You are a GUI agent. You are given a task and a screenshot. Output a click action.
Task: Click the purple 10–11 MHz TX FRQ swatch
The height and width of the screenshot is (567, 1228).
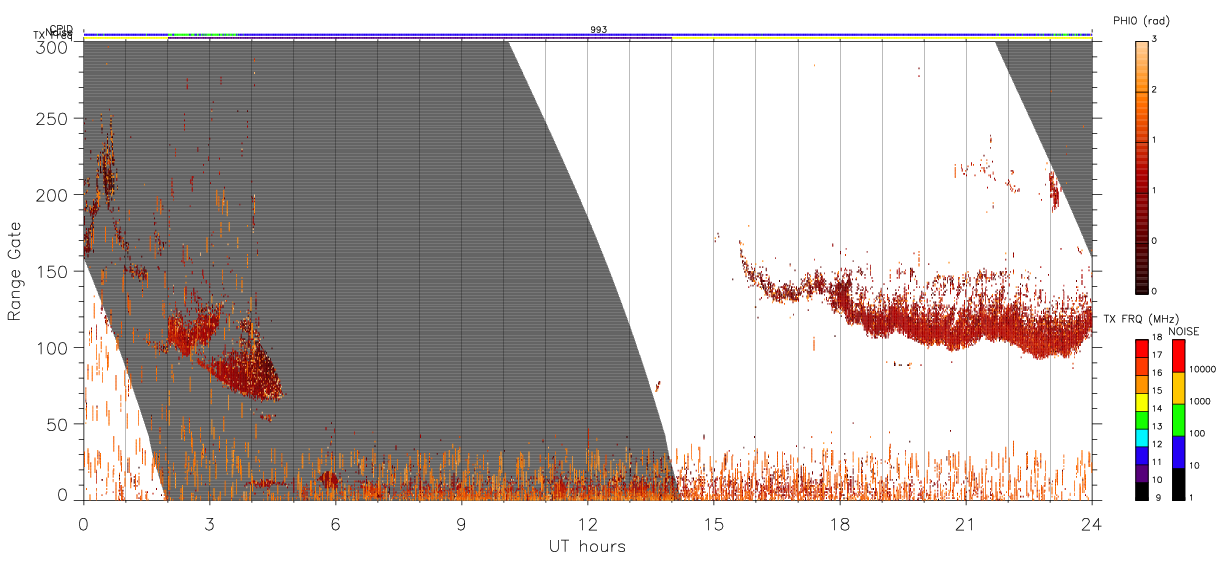pos(1141,474)
